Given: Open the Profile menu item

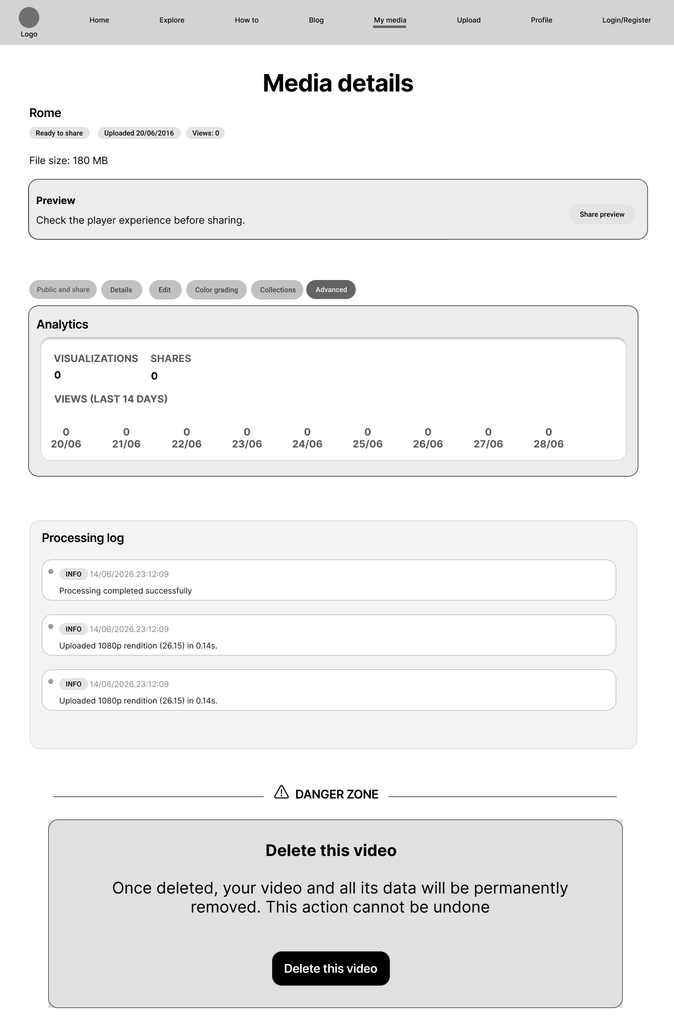Looking at the screenshot, I should point(541,20).
